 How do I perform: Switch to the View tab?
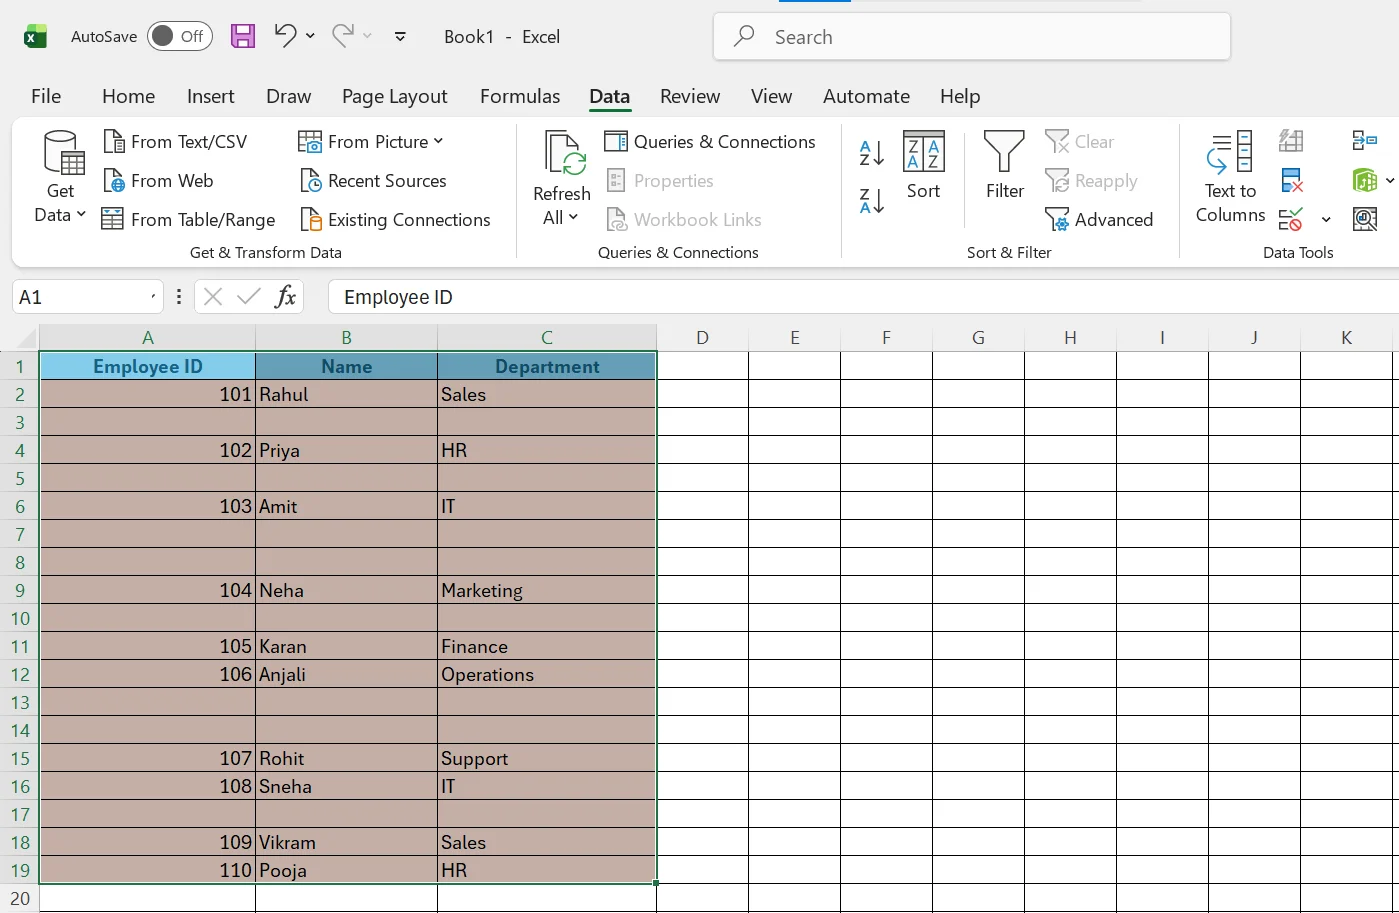click(x=772, y=96)
